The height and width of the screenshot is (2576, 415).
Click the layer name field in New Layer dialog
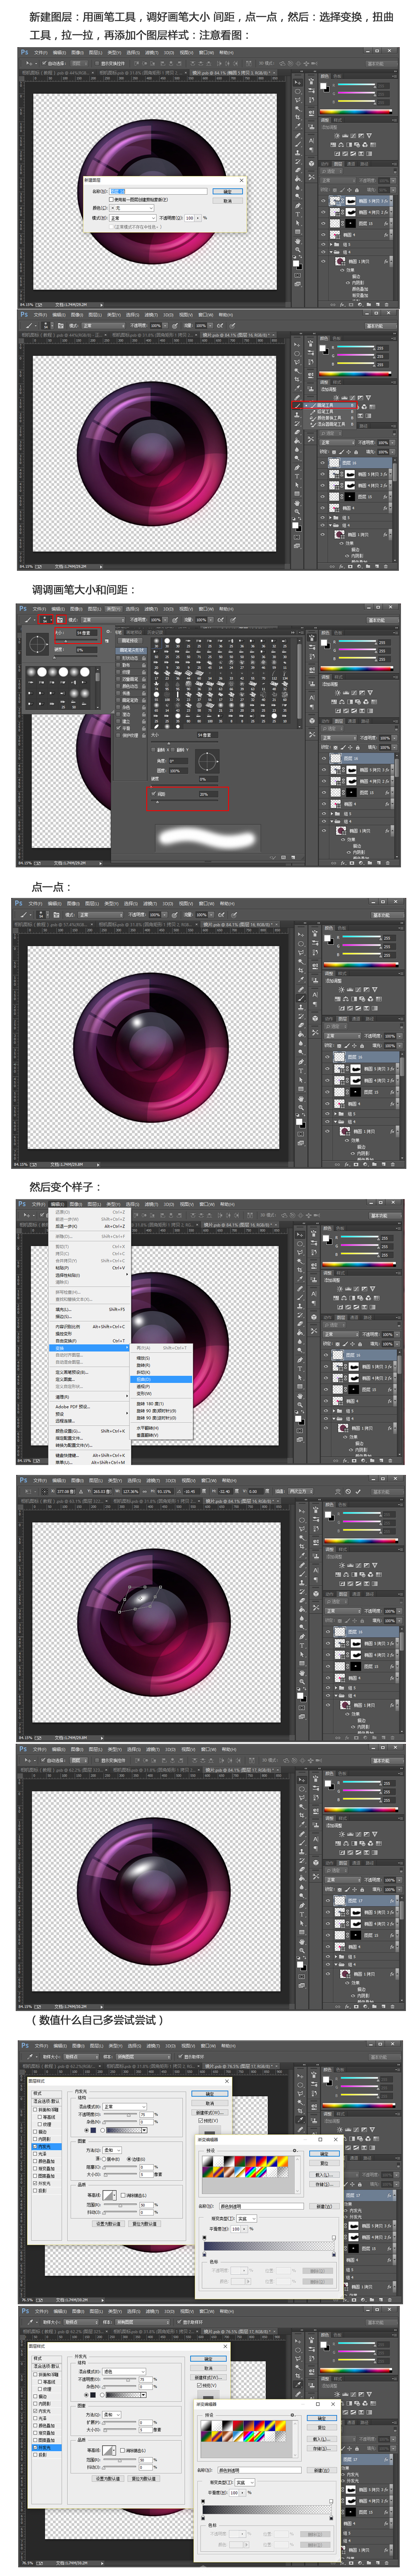(x=158, y=191)
